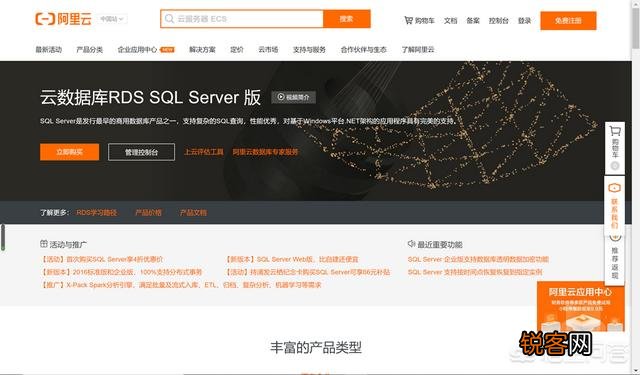
Task: Open the 企业应用中心 menu
Action: pos(137,50)
